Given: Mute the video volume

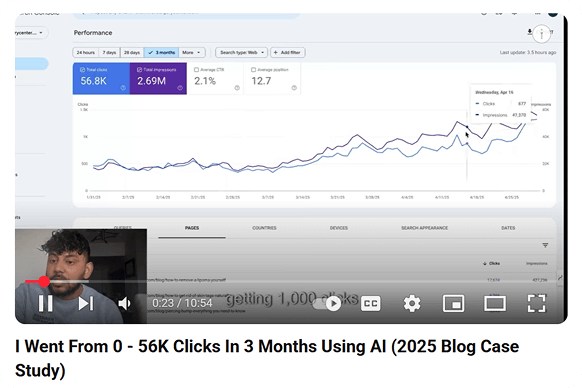Looking at the screenshot, I should (x=124, y=304).
